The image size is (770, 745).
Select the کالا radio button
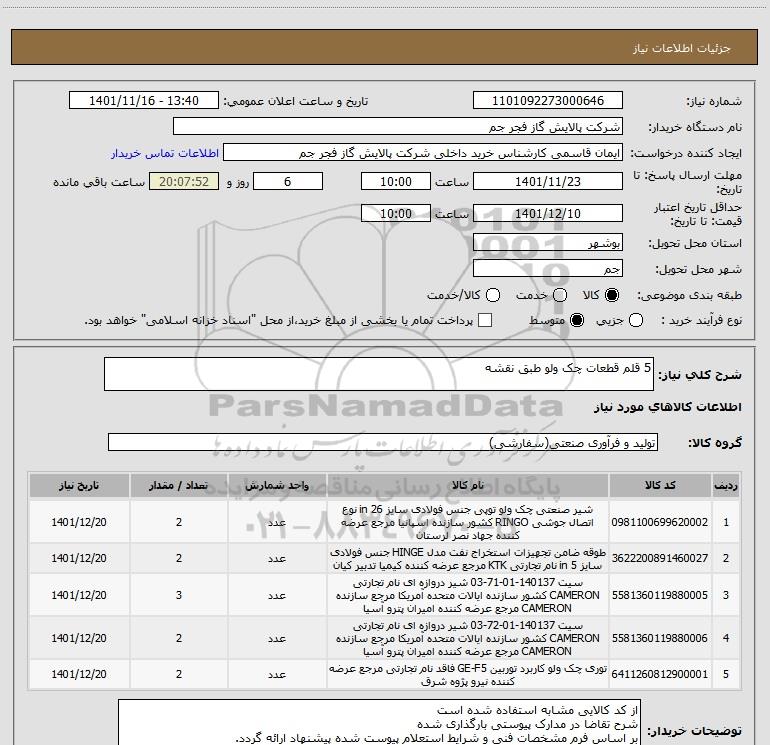click(612, 295)
